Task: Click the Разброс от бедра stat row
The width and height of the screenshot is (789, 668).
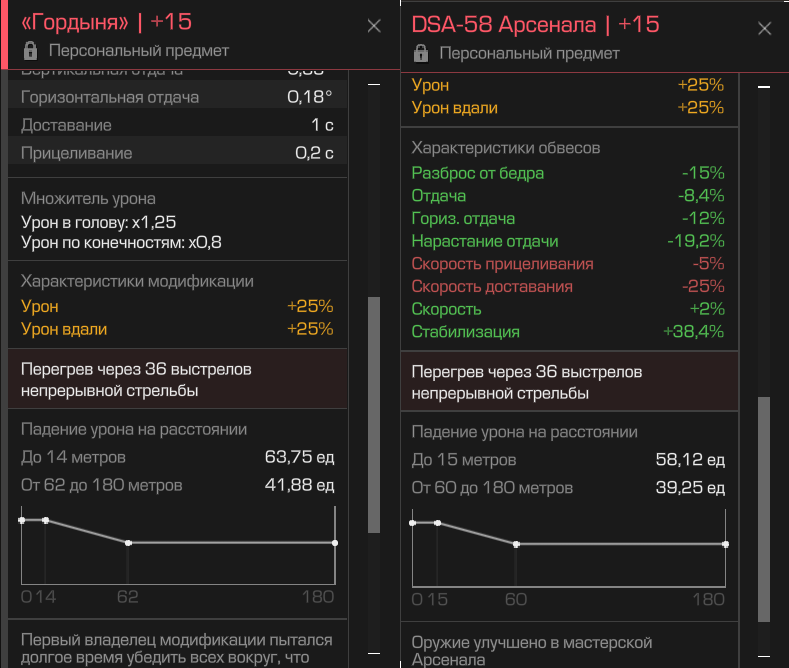Action: [x=568, y=173]
